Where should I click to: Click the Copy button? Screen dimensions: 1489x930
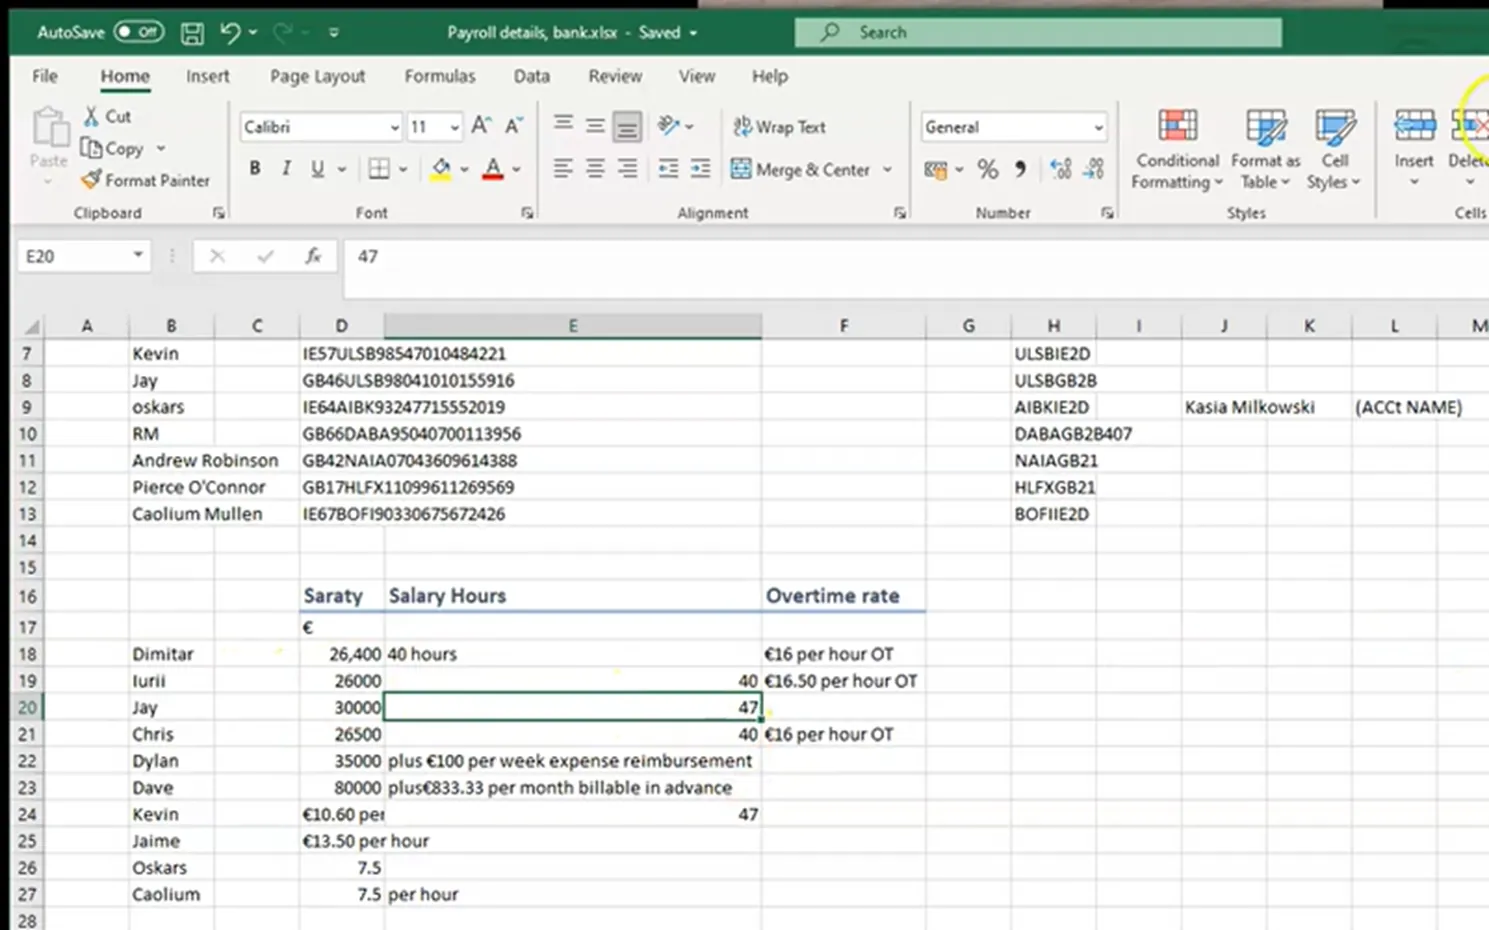click(112, 148)
